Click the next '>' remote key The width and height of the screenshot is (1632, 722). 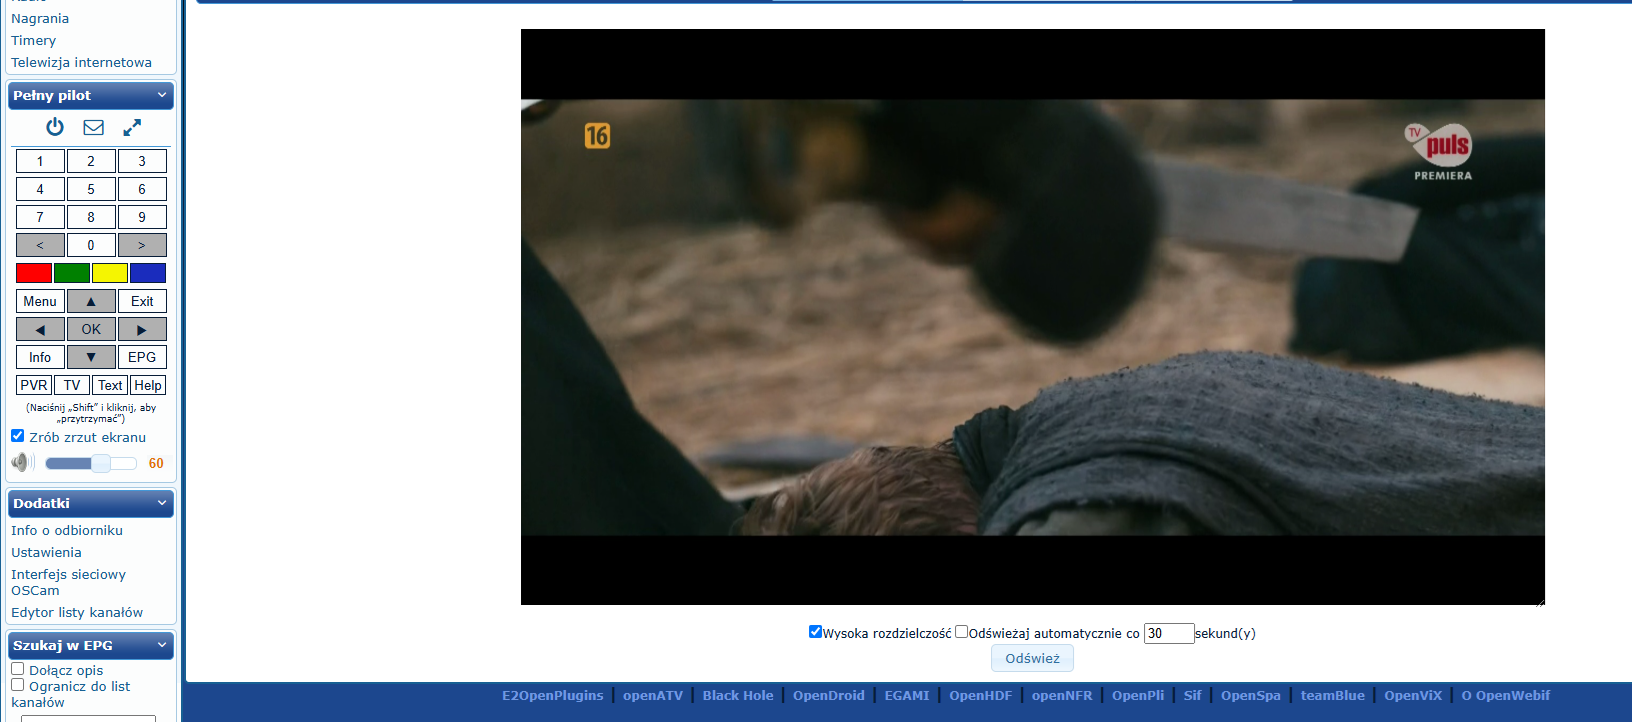(142, 245)
